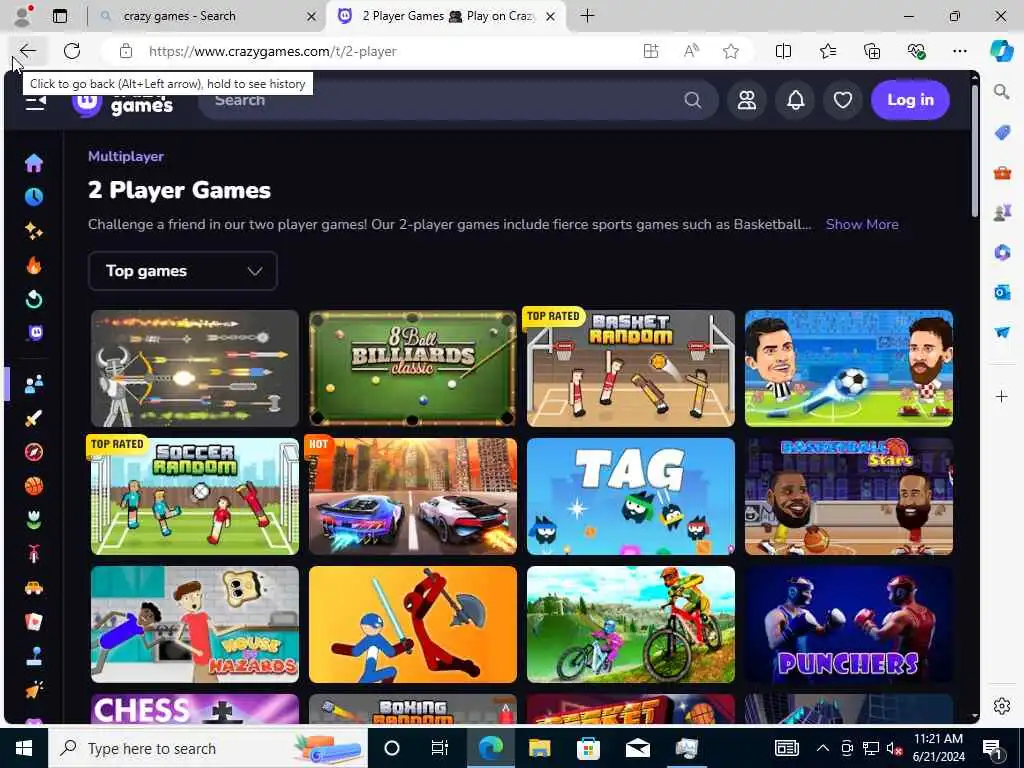This screenshot has width=1024, height=768.
Task: Open Copilot icon in Edge toolbar
Action: point(1001,51)
